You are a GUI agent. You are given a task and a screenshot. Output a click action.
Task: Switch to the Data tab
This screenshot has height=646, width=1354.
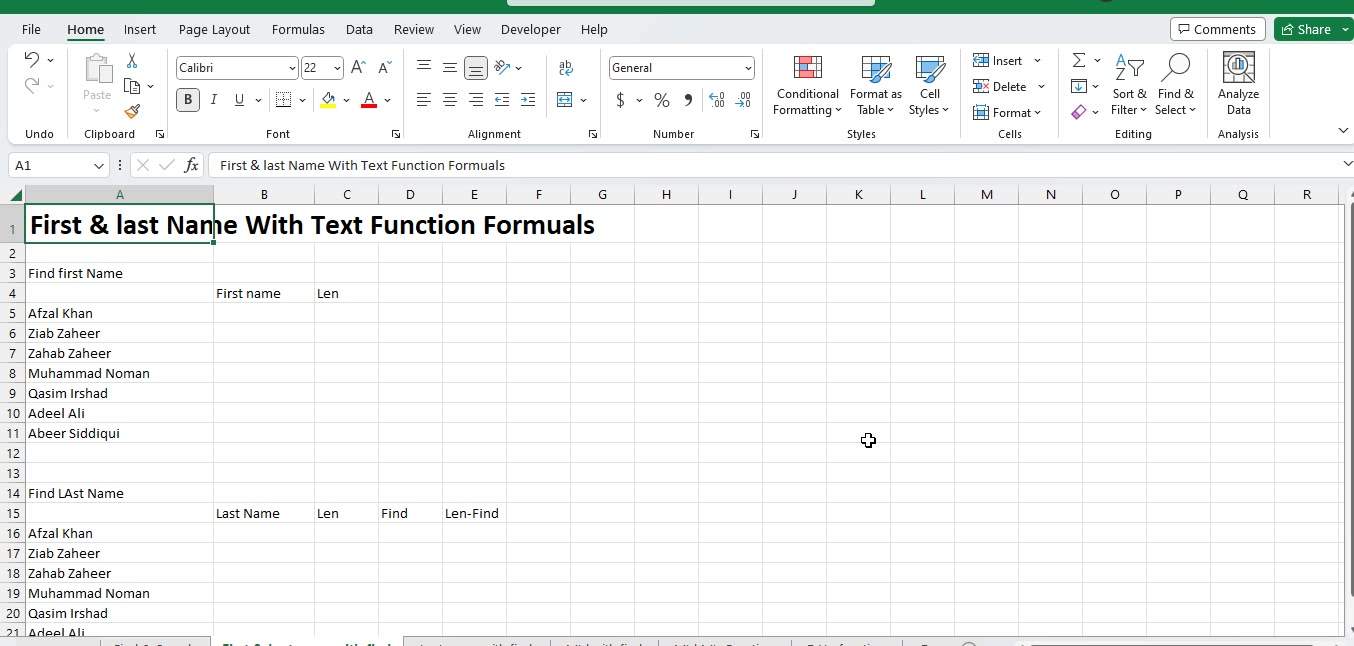[x=359, y=29]
